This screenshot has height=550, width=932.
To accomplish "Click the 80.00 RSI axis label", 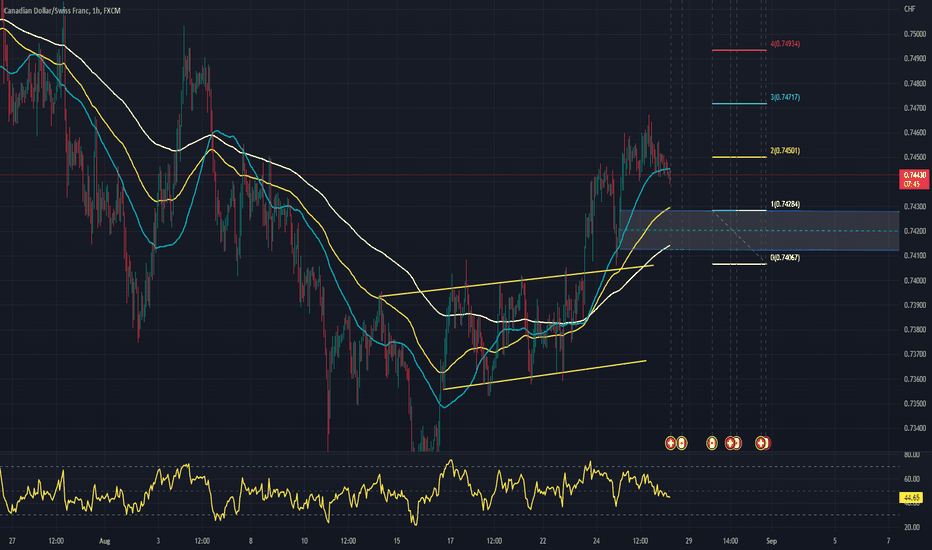I will (x=912, y=455).
